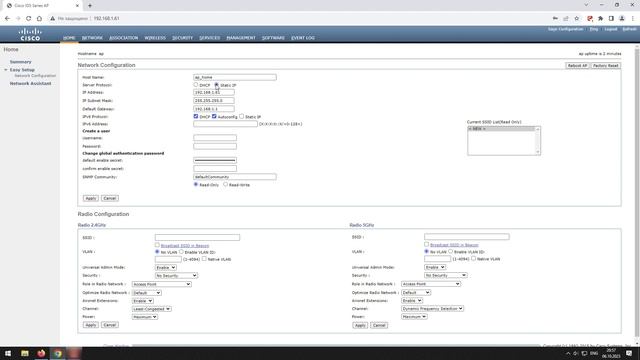The height and width of the screenshot is (360, 640).
Task: Open the red extension icon in toolbar
Action: point(590,18)
